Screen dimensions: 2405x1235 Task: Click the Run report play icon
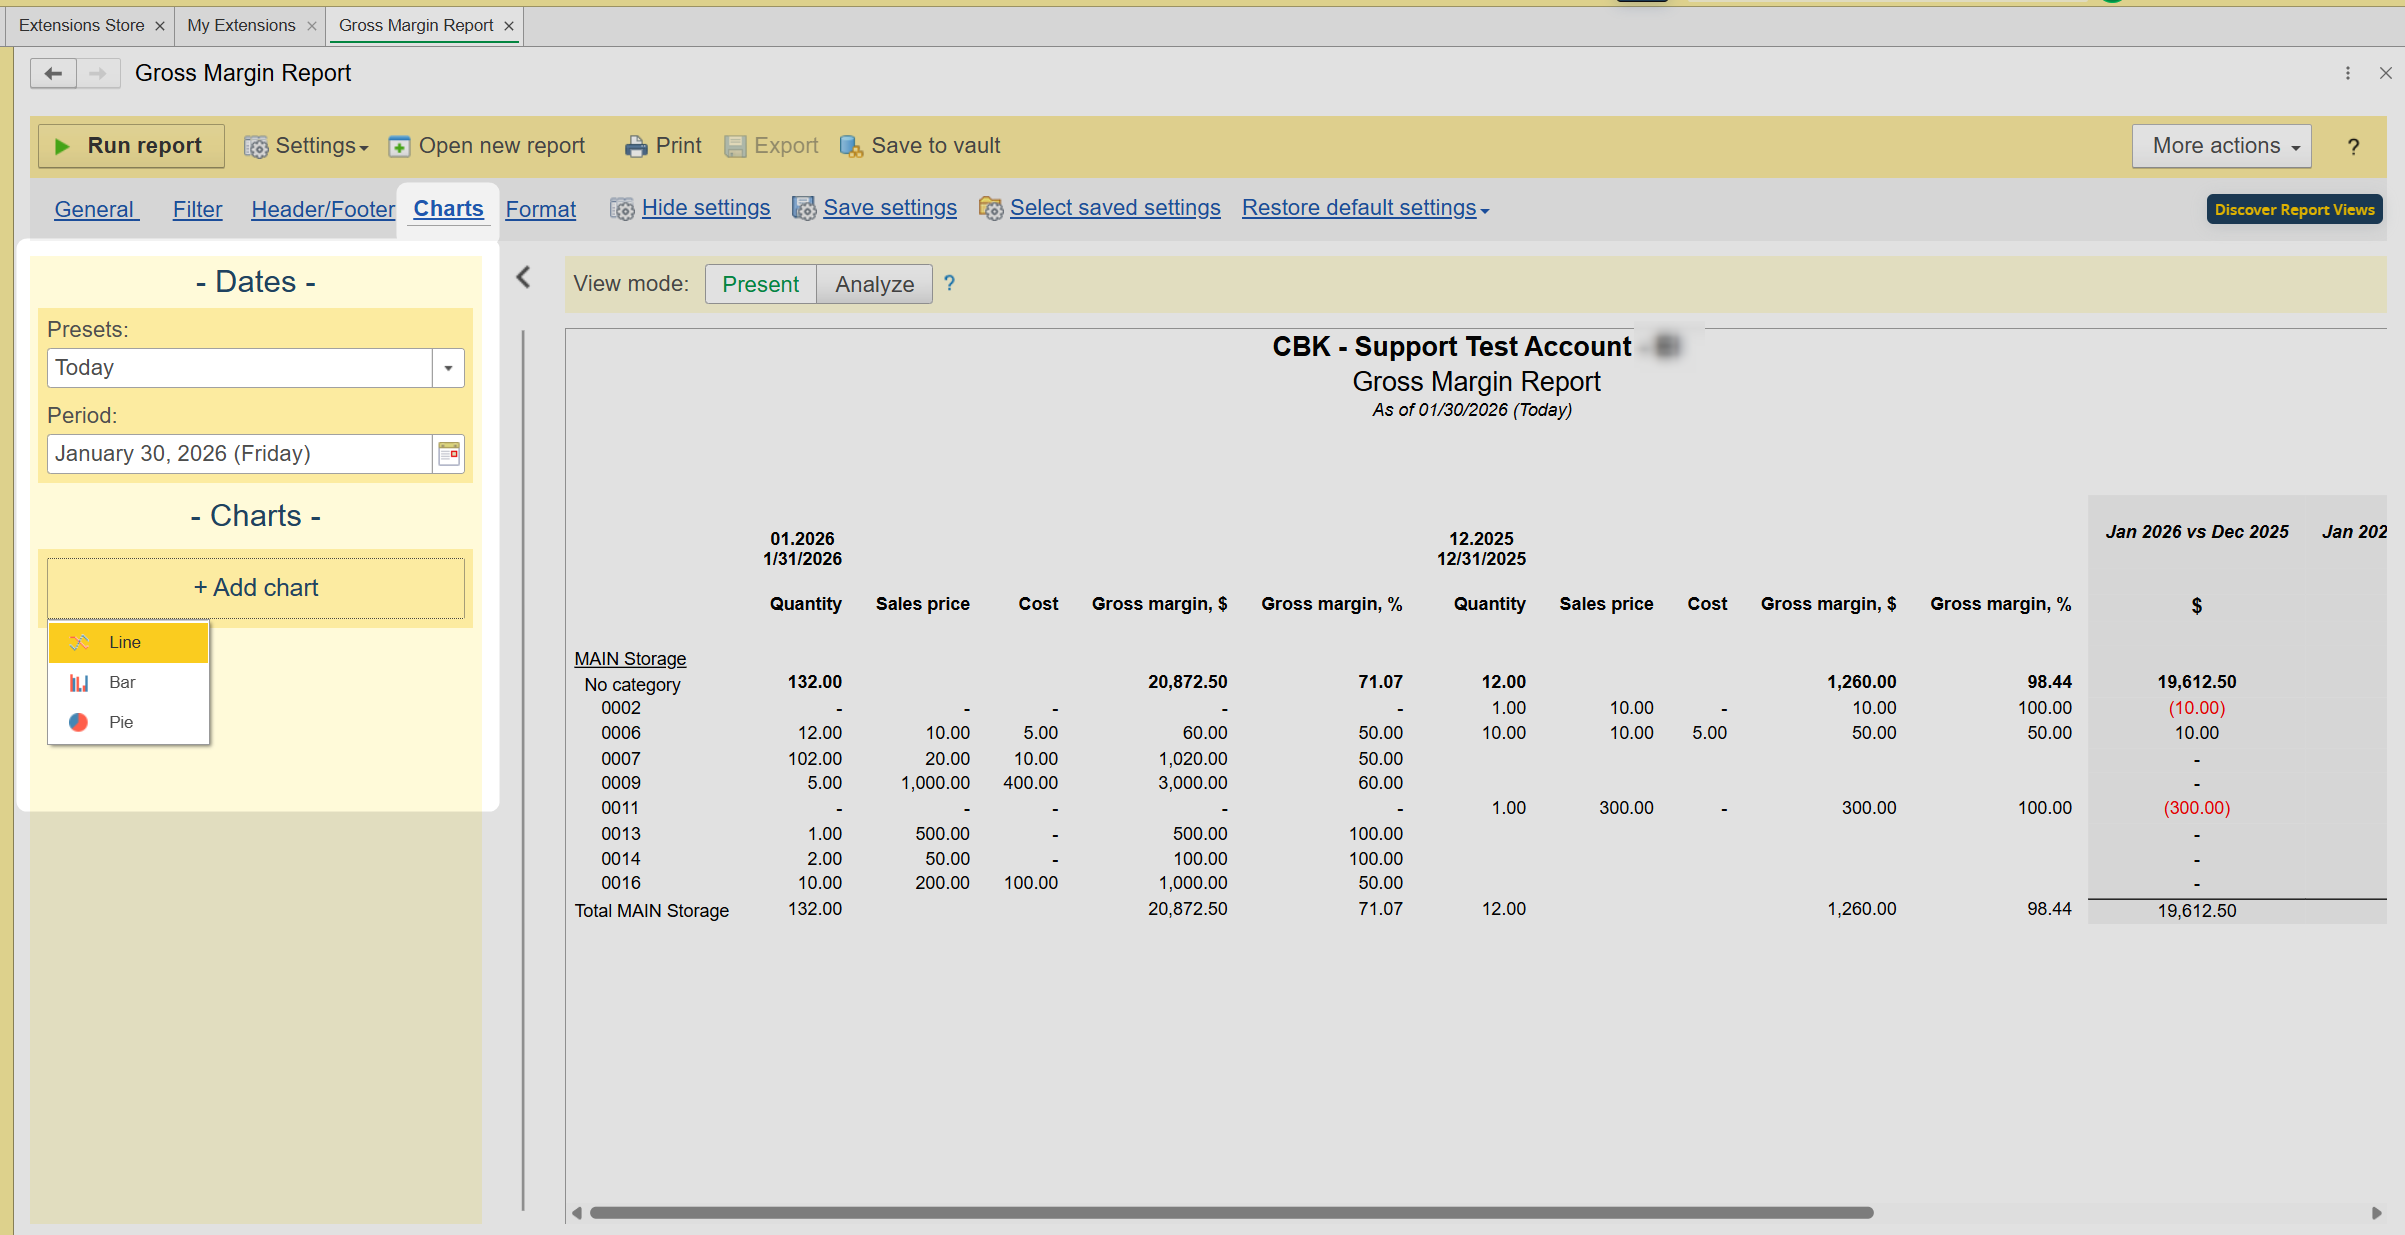point(62,146)
